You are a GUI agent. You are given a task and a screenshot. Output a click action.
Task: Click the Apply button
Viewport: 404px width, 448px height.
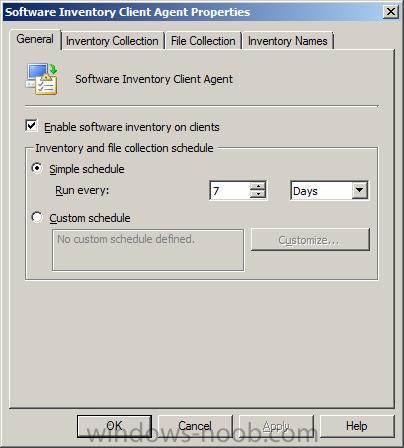point(276,426)
